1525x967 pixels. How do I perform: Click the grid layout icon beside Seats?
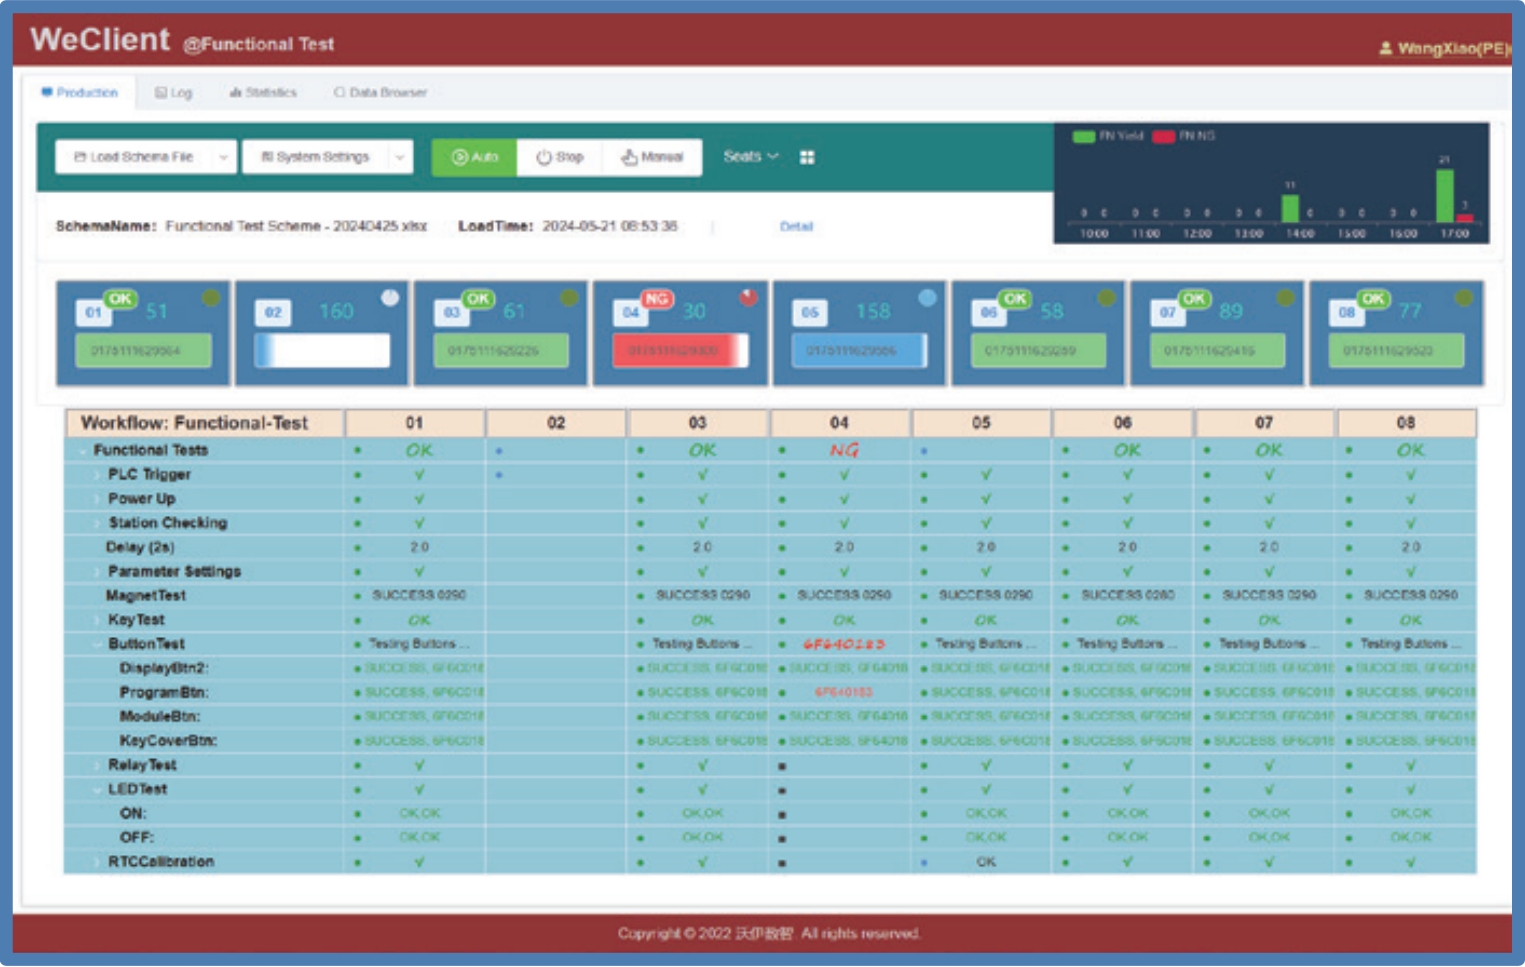coord(807,157)
